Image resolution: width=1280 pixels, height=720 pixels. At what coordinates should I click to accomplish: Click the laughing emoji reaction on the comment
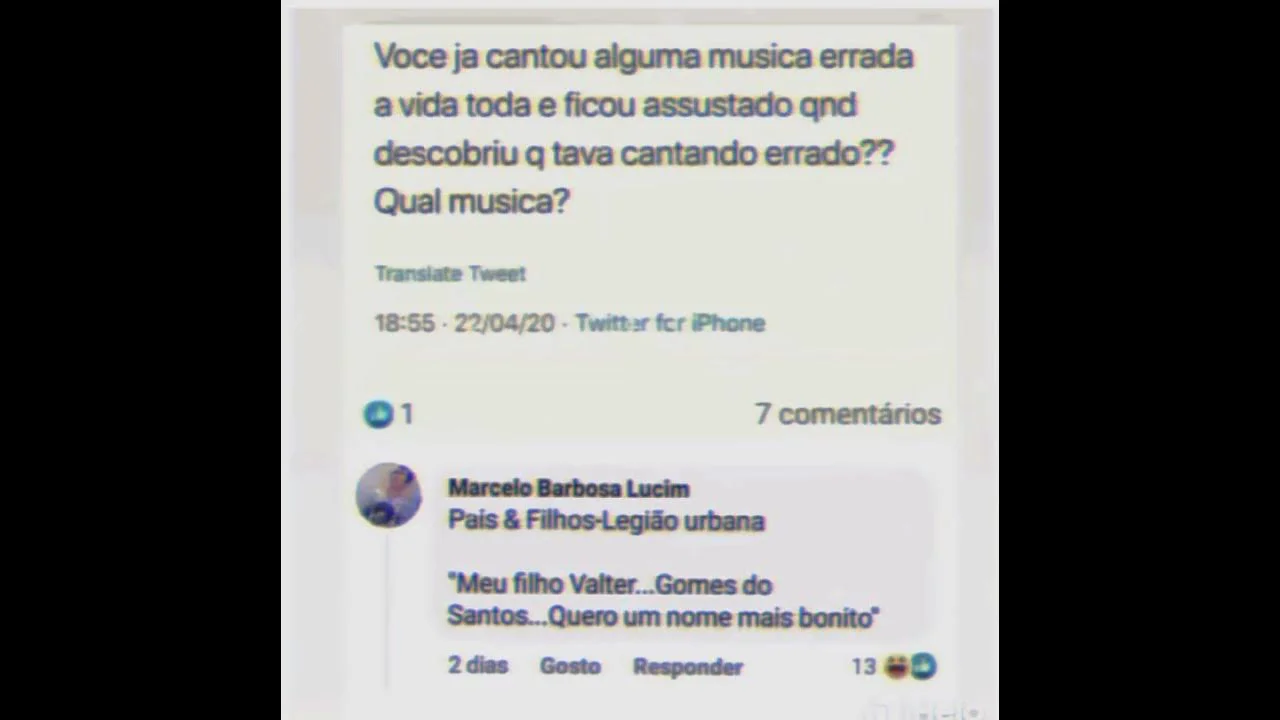(x=896, y=667)
